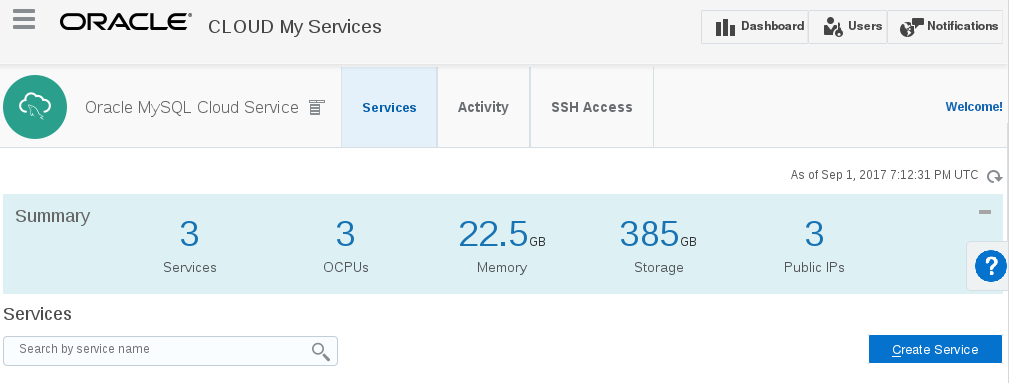
Task: Click the MySQL cloud service round icon
Action: (35, 107)
